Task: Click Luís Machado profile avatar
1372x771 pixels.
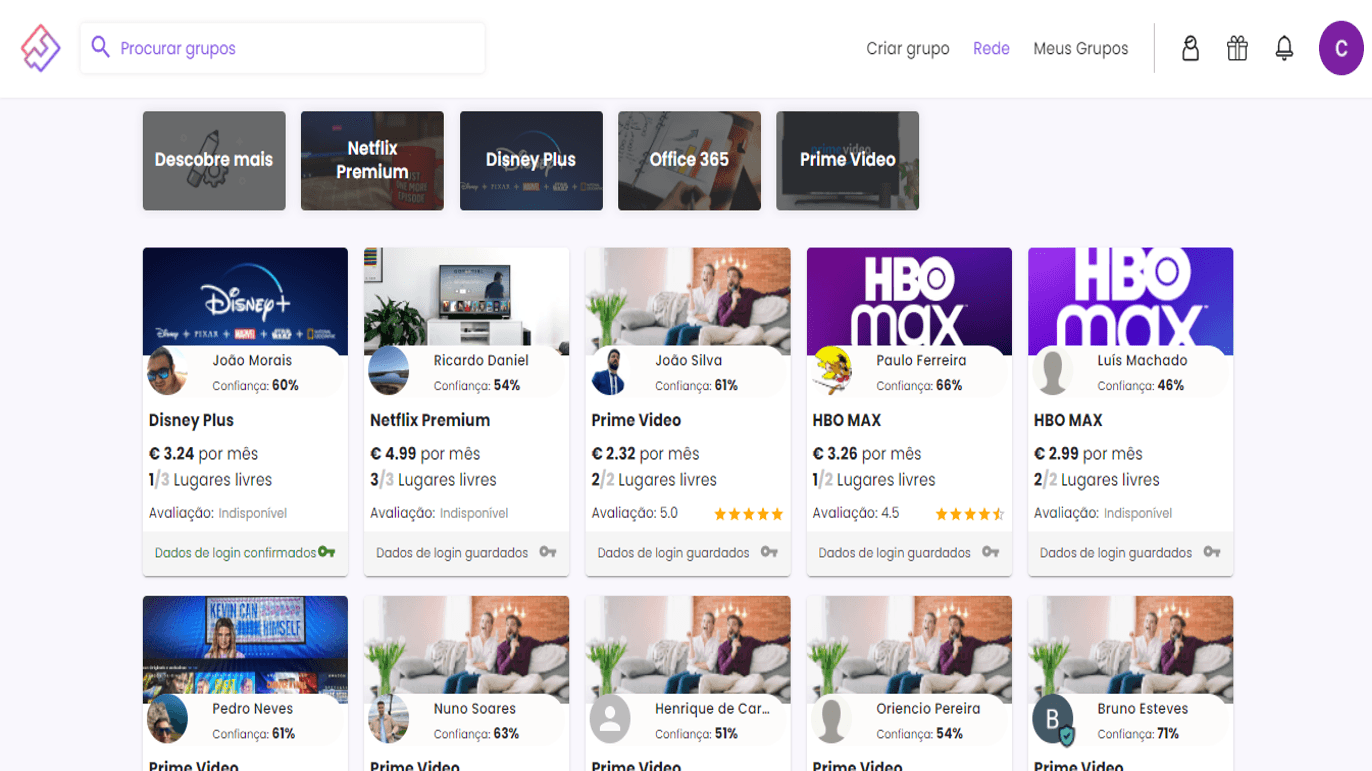Action: click(1052, 371)
